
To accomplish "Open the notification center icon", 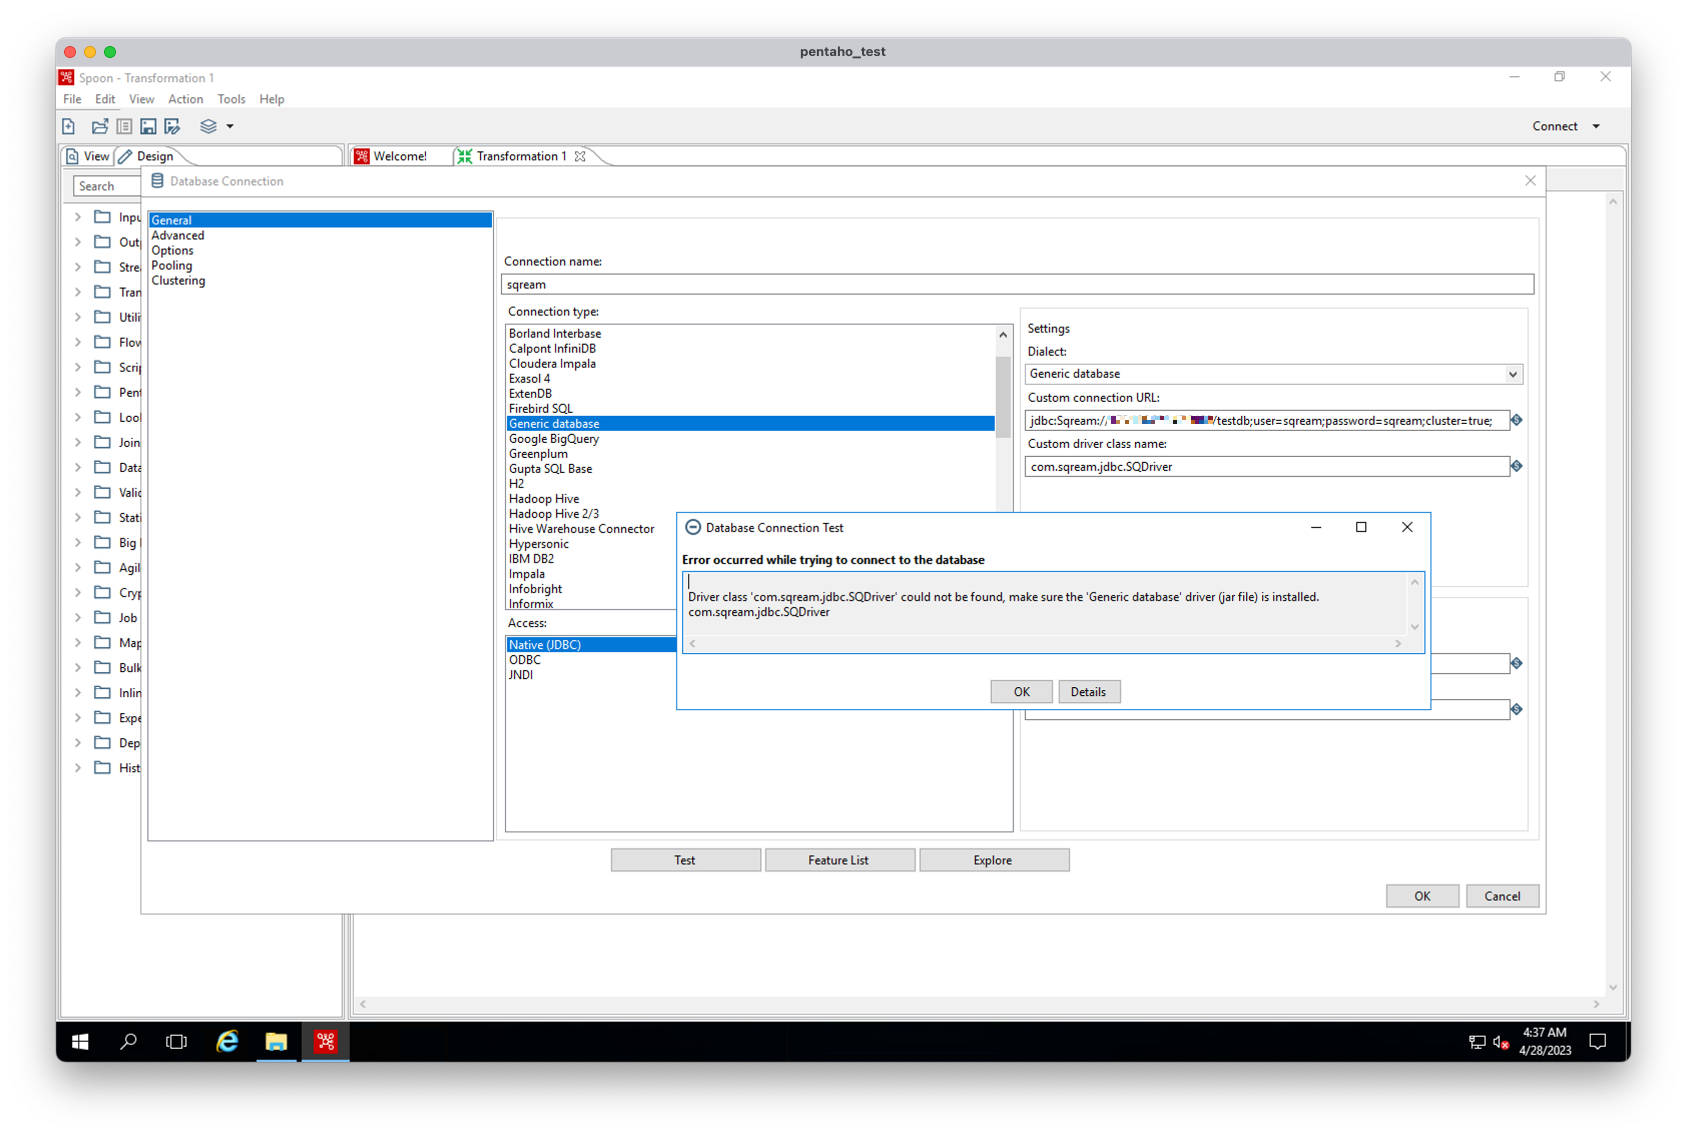I will tap(1597, 1041).
